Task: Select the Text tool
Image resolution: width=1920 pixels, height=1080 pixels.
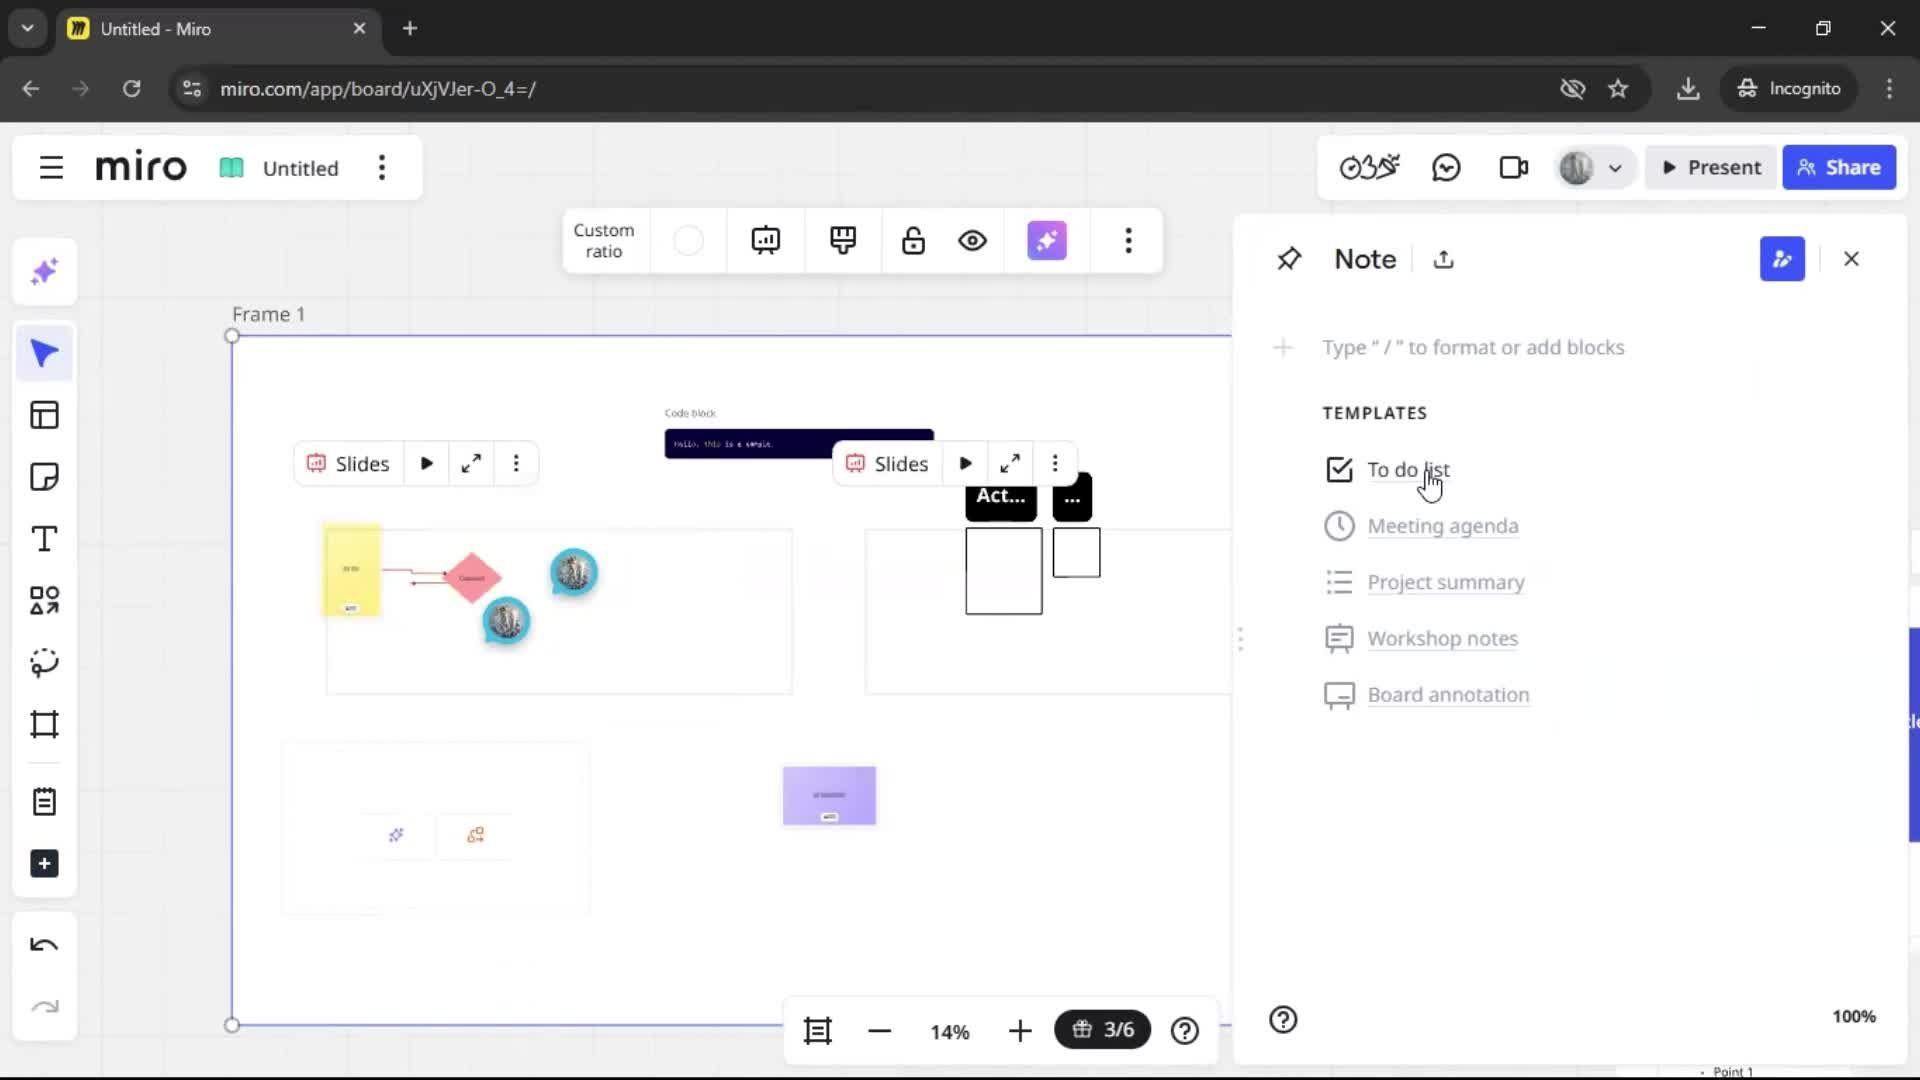Action: coord(44,539)
